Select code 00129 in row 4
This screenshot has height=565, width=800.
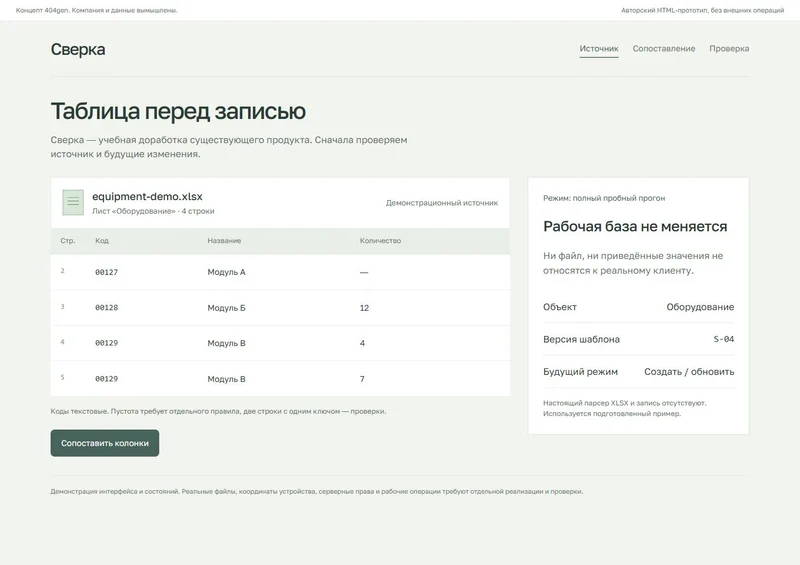106,343
